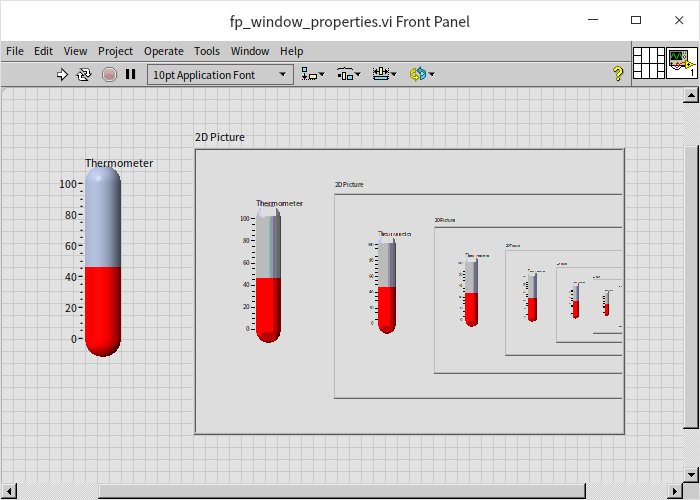This screenshot has width=700, height=500.
Task: Click the 2D Picture indicator label
Action: pyautogui.click(x=219, y=138)
